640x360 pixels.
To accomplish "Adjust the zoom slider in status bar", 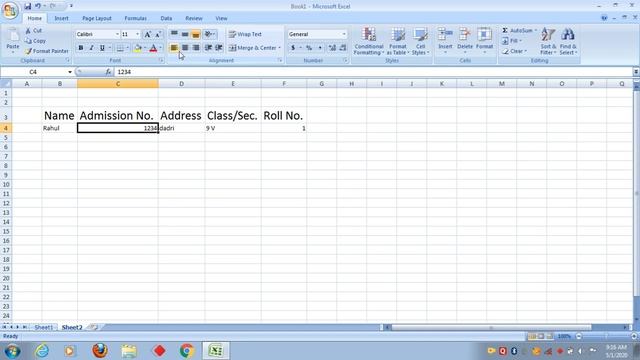I will point(606,336).
